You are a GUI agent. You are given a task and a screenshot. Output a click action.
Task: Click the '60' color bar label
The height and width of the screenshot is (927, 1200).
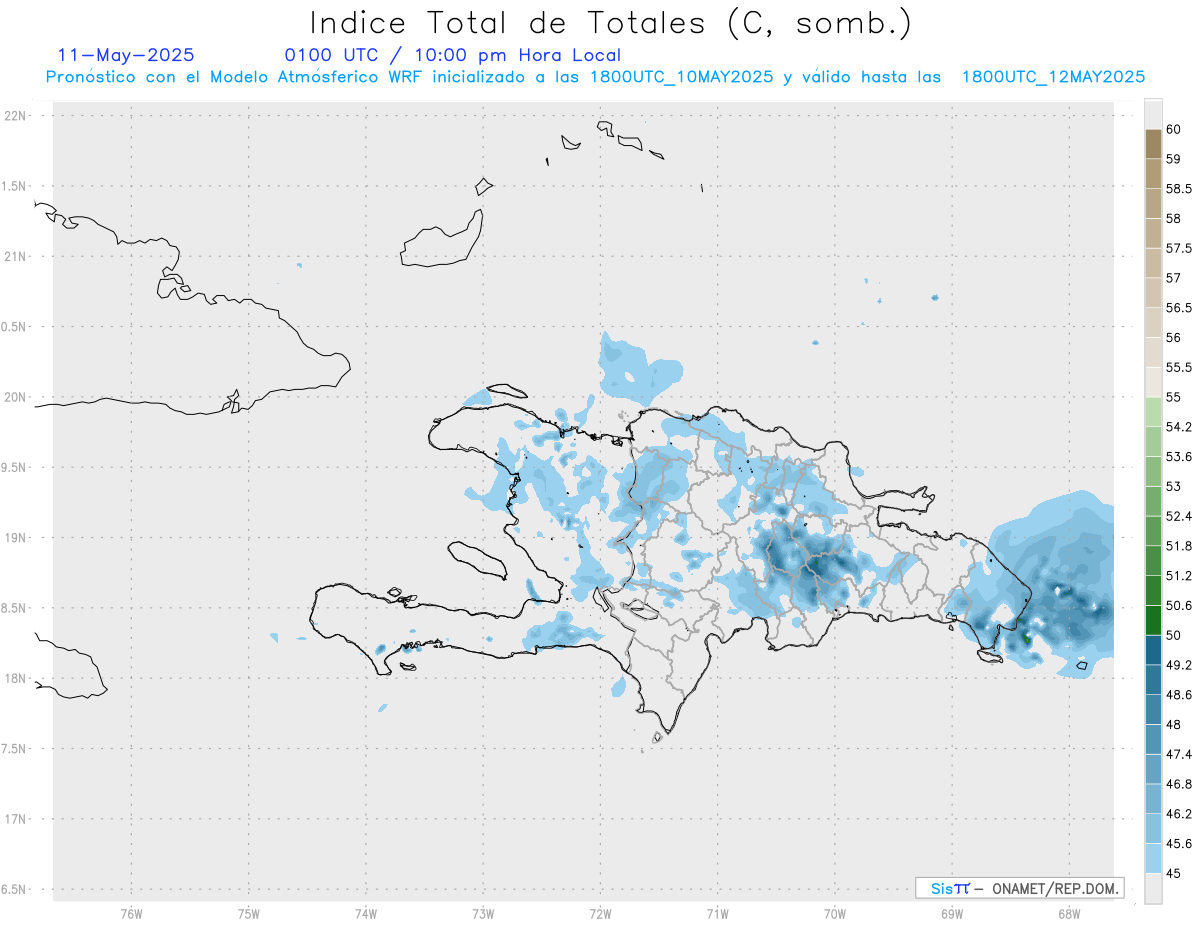tap(1174, 129)
